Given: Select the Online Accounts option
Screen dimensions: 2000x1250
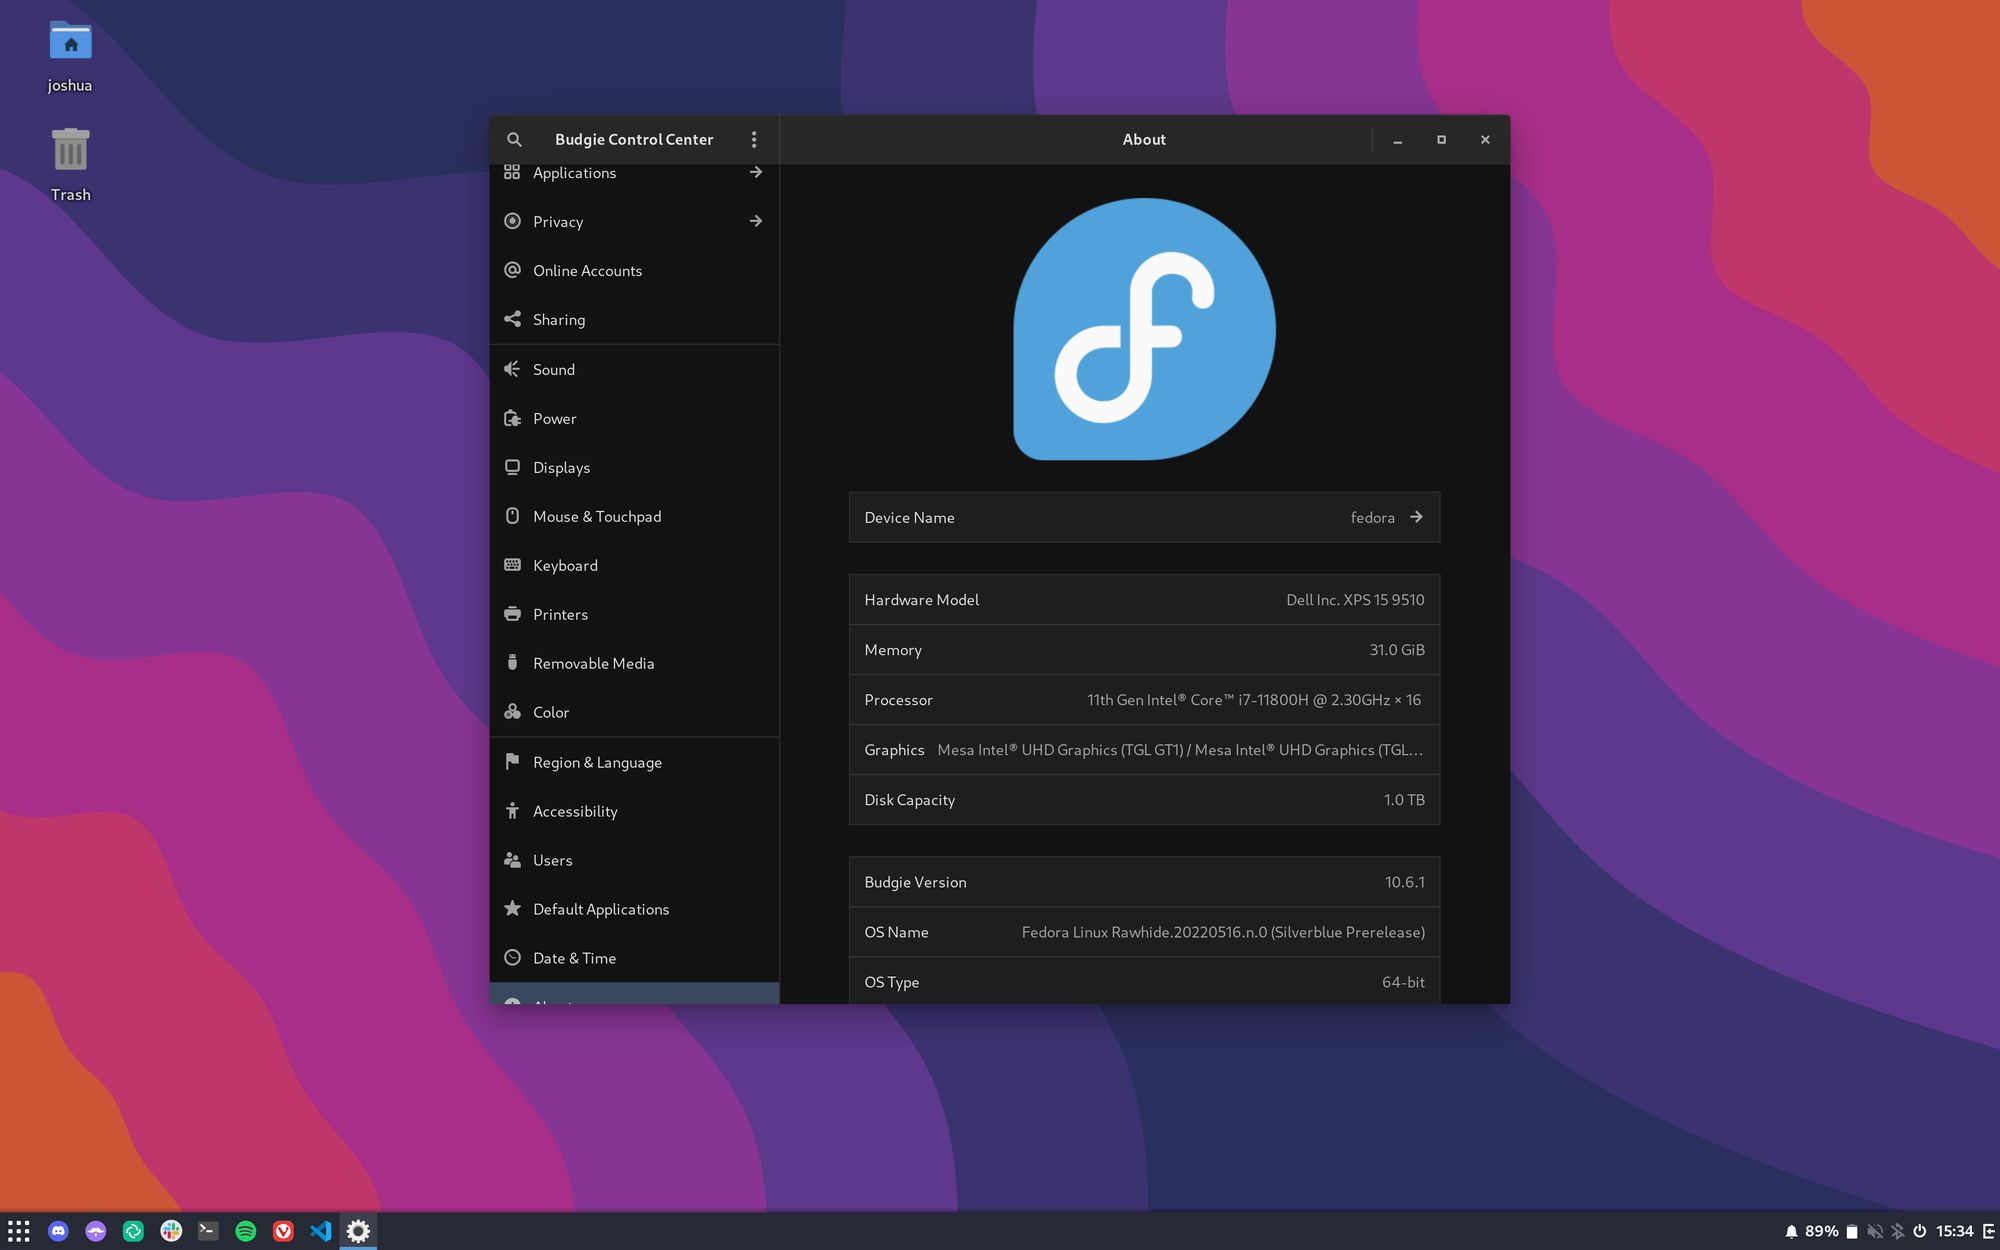Looking at the screenshot, I should point(586,271).
